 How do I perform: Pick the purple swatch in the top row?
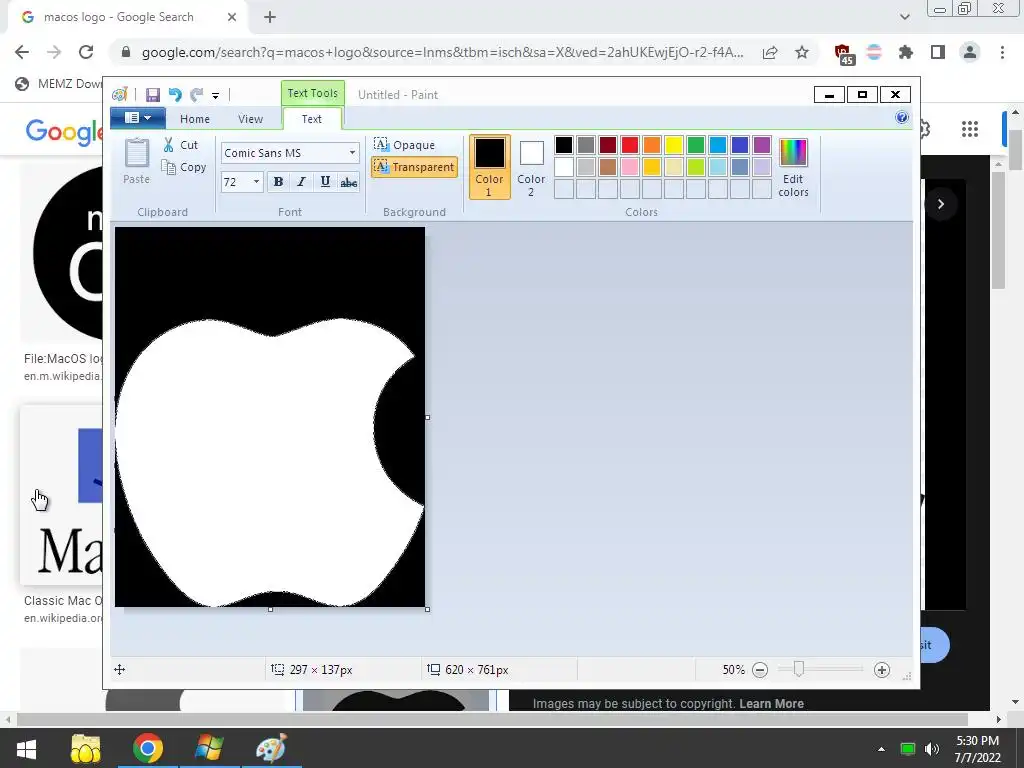(761, 145)
